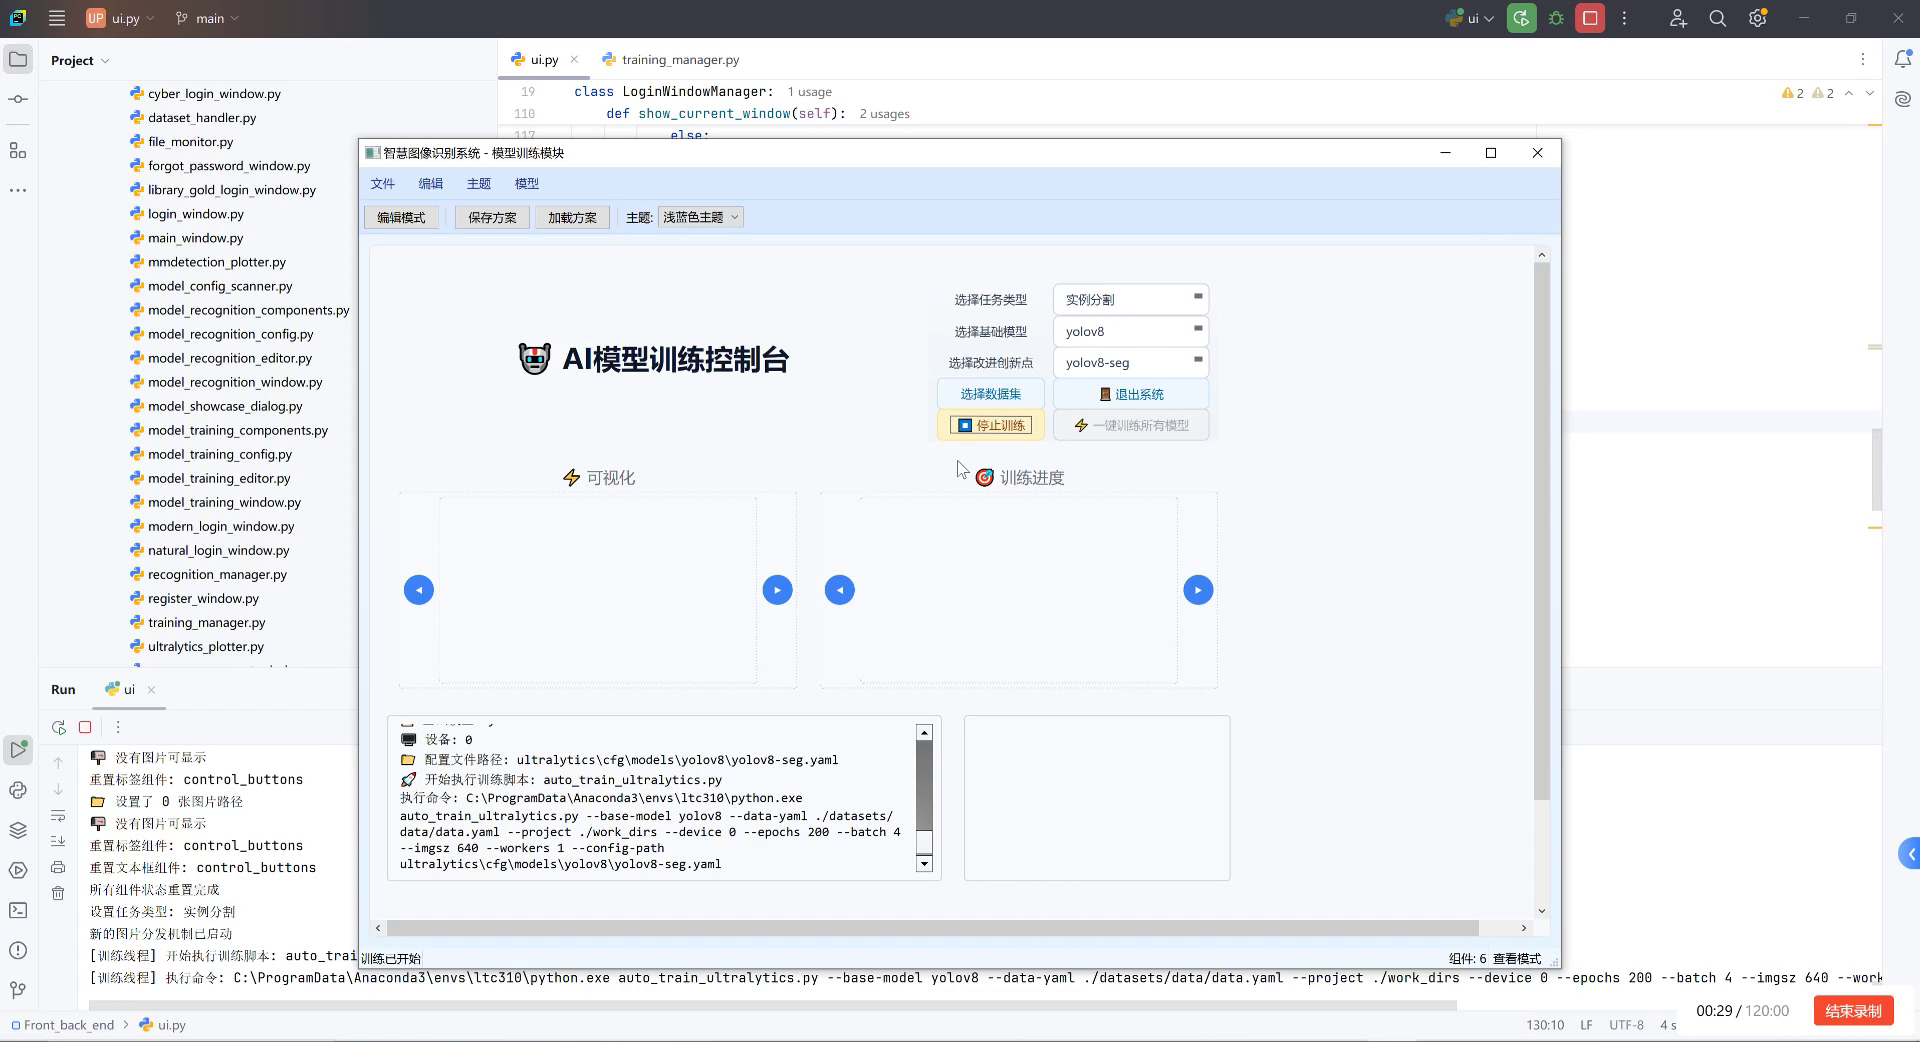Click the 选择数据集 button
Screen dimensions: 1920x1042
click(x=991, y=394)
